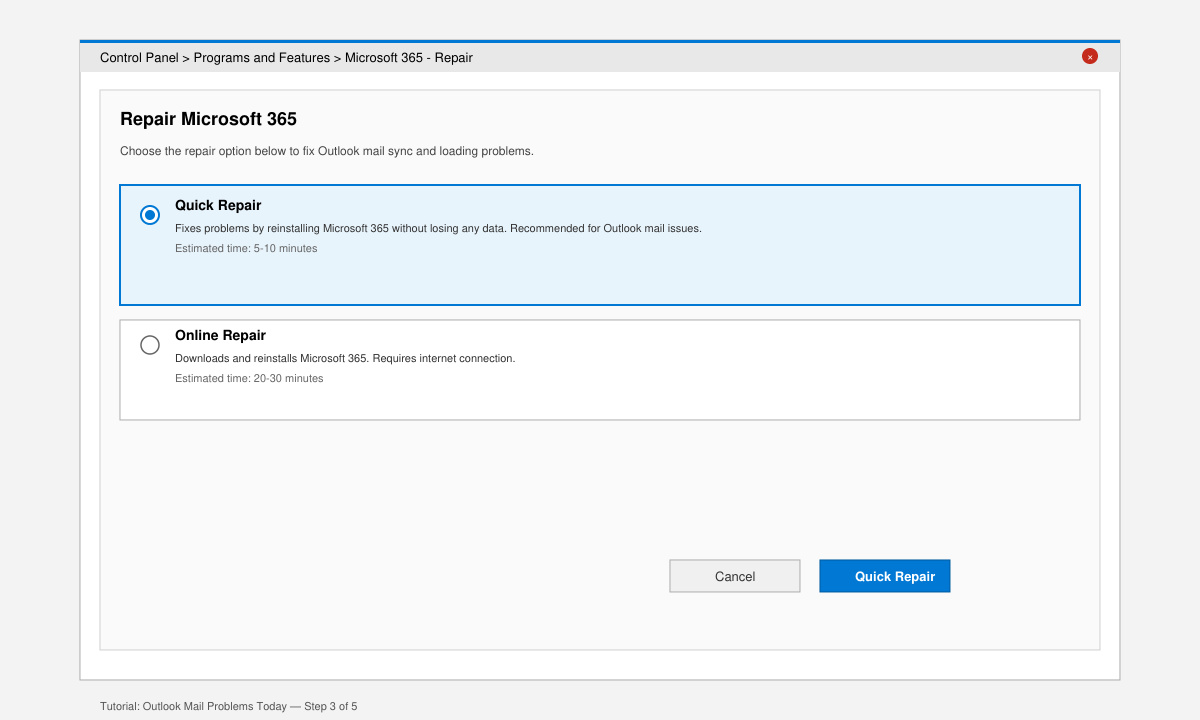This screenshot has width=1200, height=720.
Task: Click the 'Repair Microsoft 365' heading
Action: coord(208,119)
